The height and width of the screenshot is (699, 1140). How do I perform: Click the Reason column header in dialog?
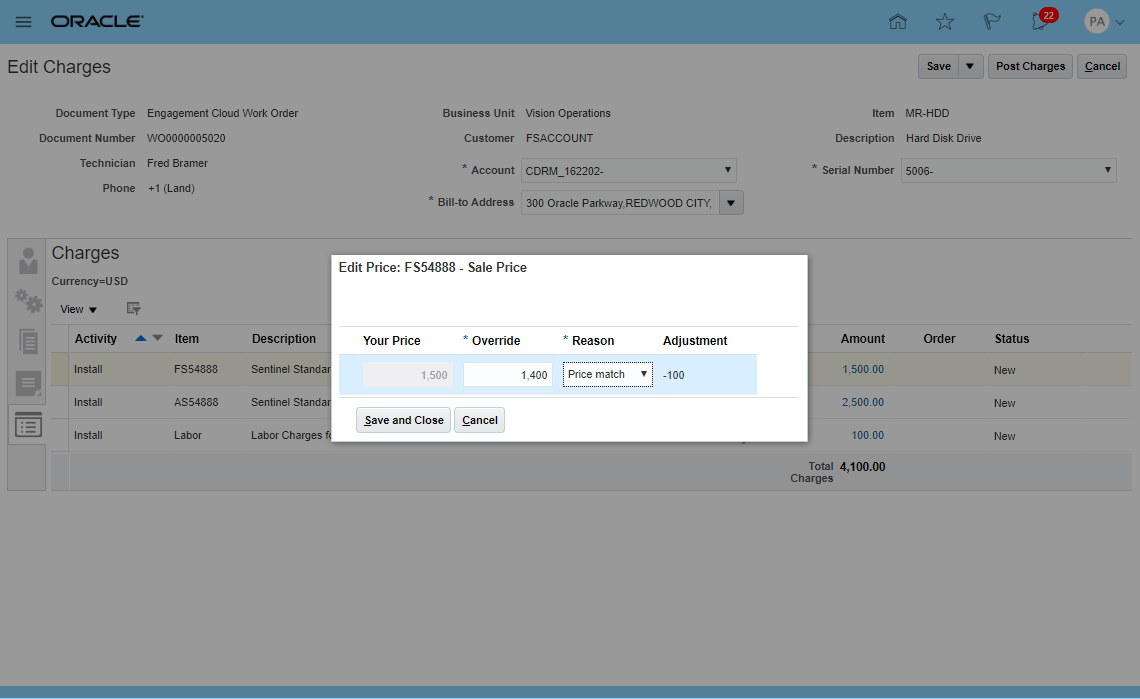[593, 340]
